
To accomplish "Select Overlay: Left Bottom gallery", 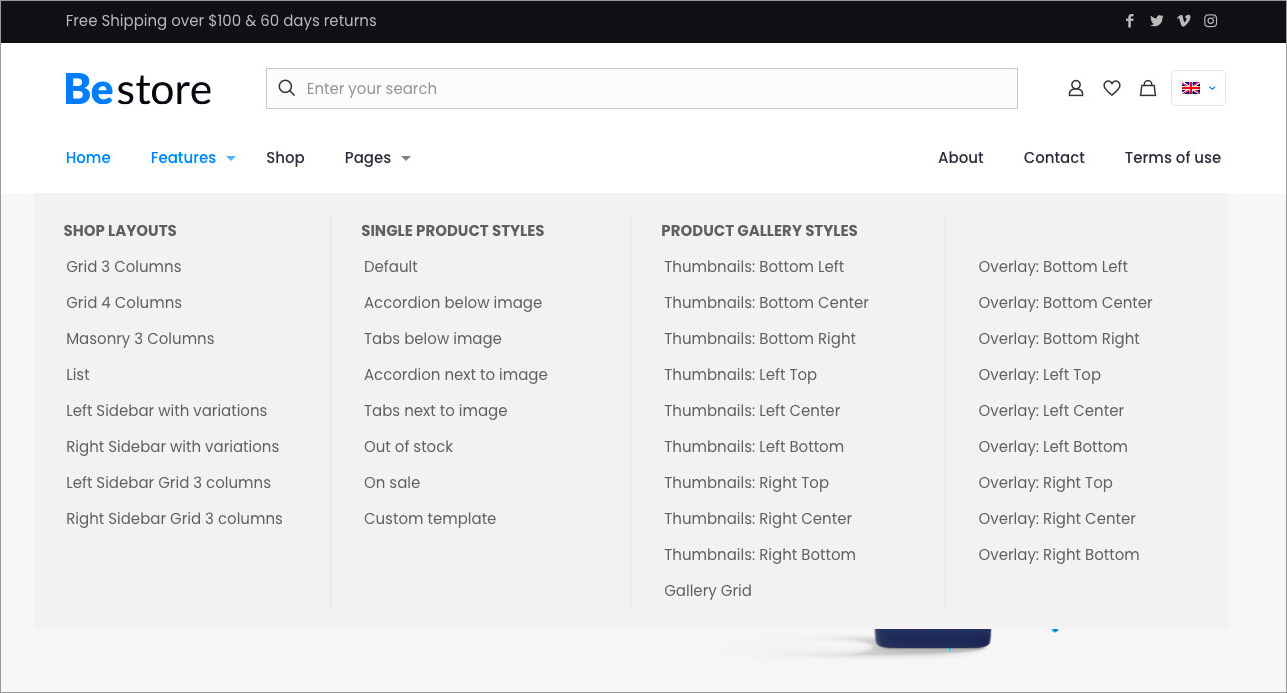I will pyautogui.click(x=1053, y=446).
